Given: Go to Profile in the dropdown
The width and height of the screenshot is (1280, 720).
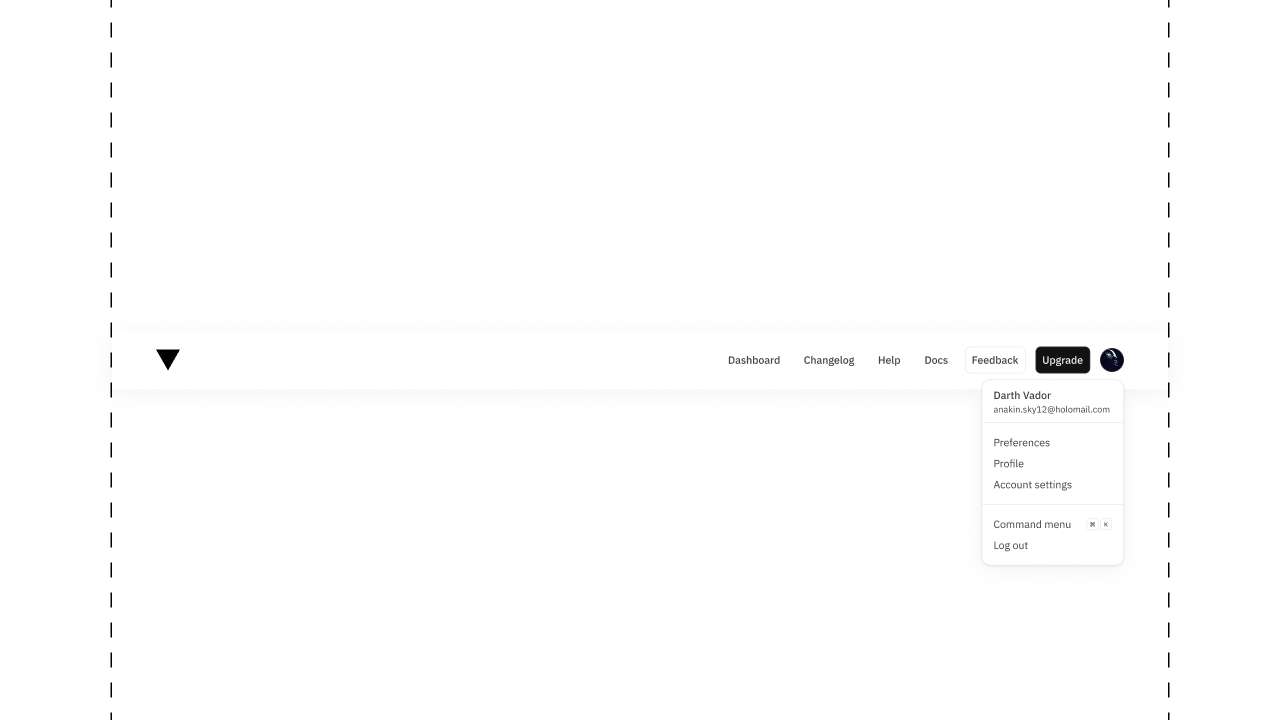Looking at the screenshot, I should (1008, 464).
